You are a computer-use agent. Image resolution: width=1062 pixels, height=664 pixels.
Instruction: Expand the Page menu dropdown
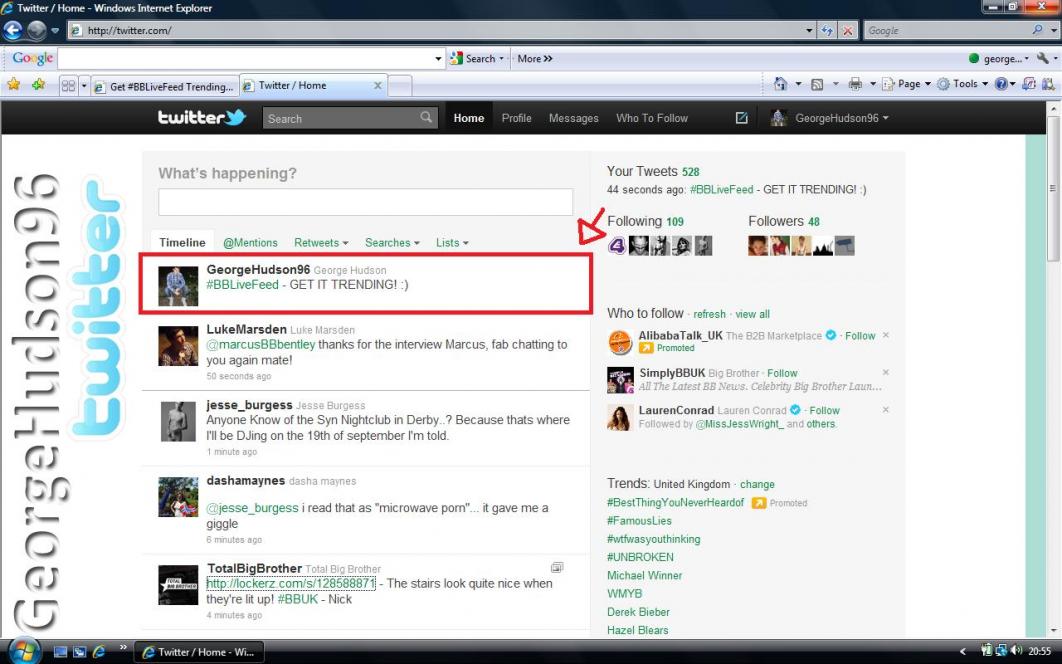pyautogui.click(x=927, y=84)
